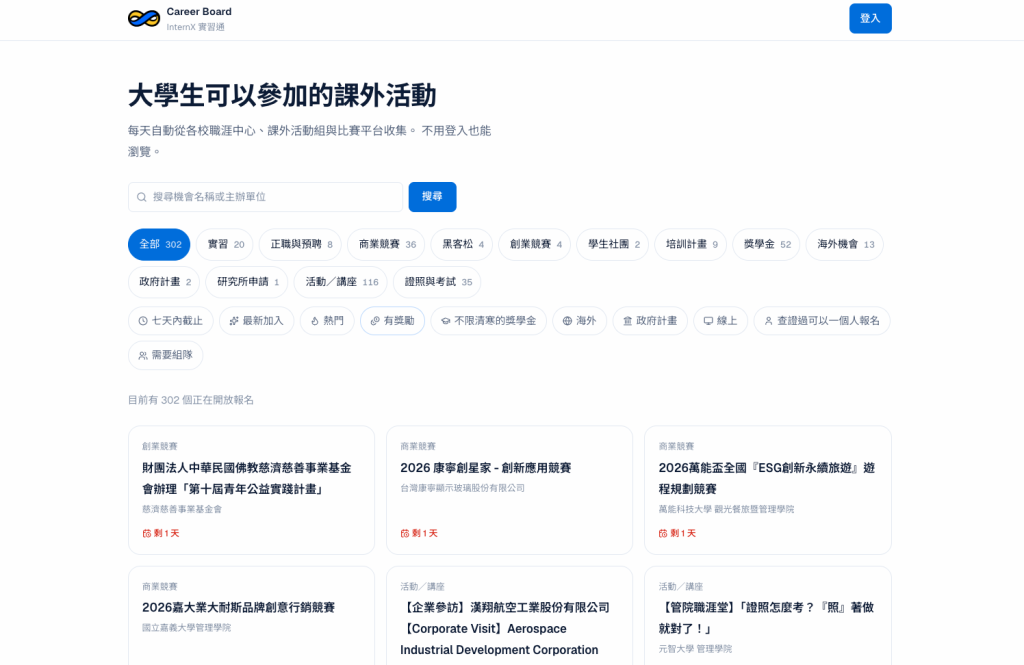This screenshot has width=1024, height=665.
Task: Click the person icon on 查證過可以一個人報名 chip
Action: pos(769,321)
